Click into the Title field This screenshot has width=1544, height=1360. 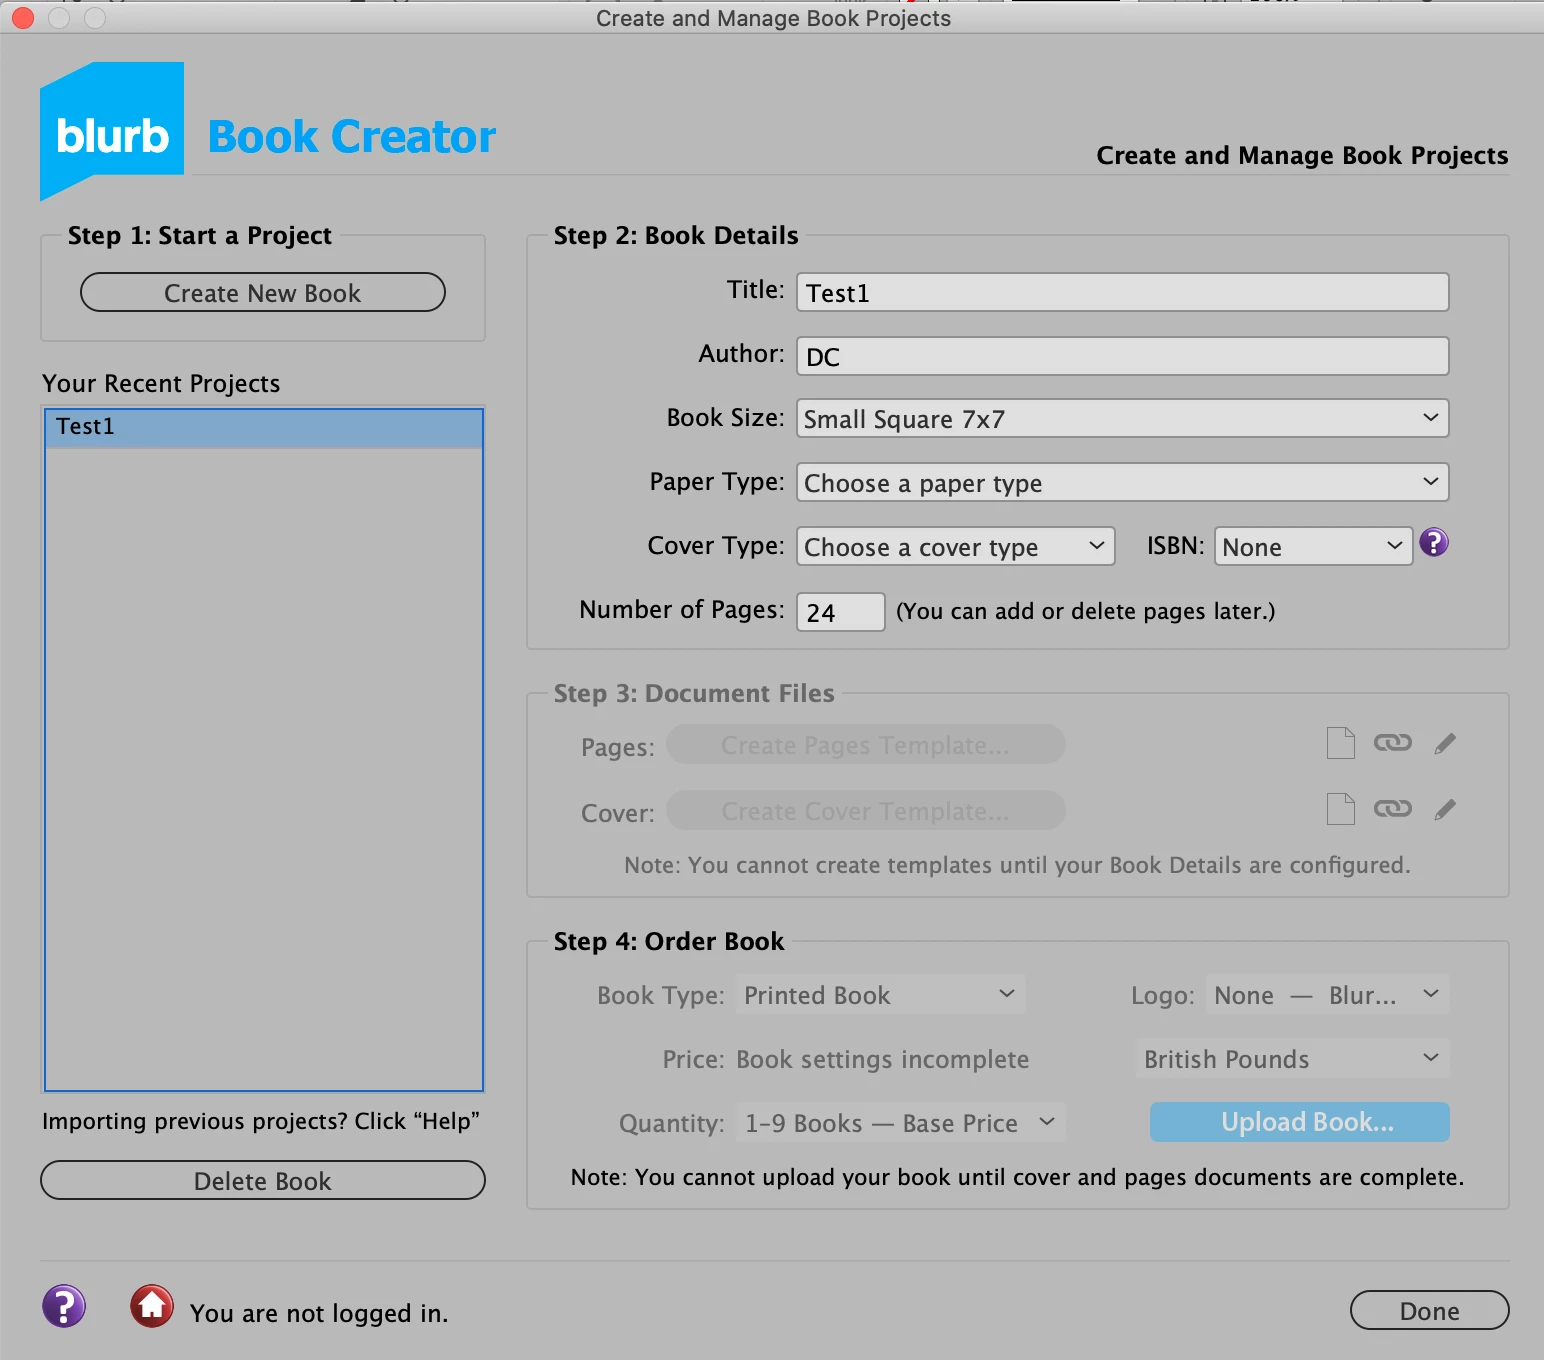click(1122, 292)
